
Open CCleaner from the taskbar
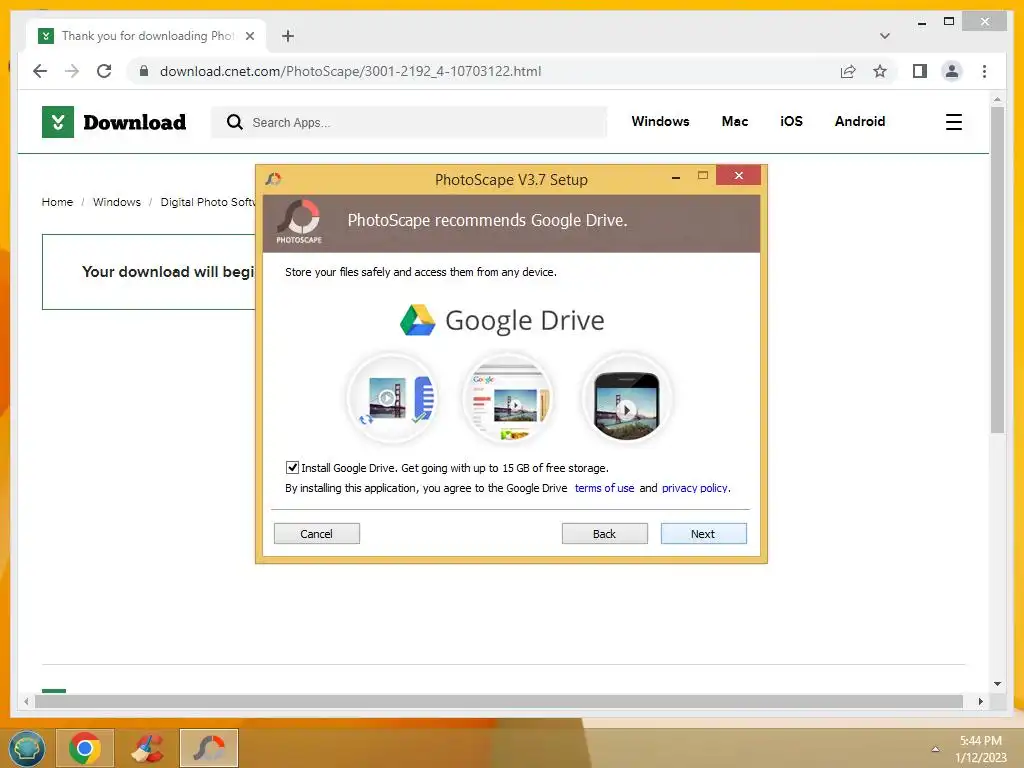[148, 748]
